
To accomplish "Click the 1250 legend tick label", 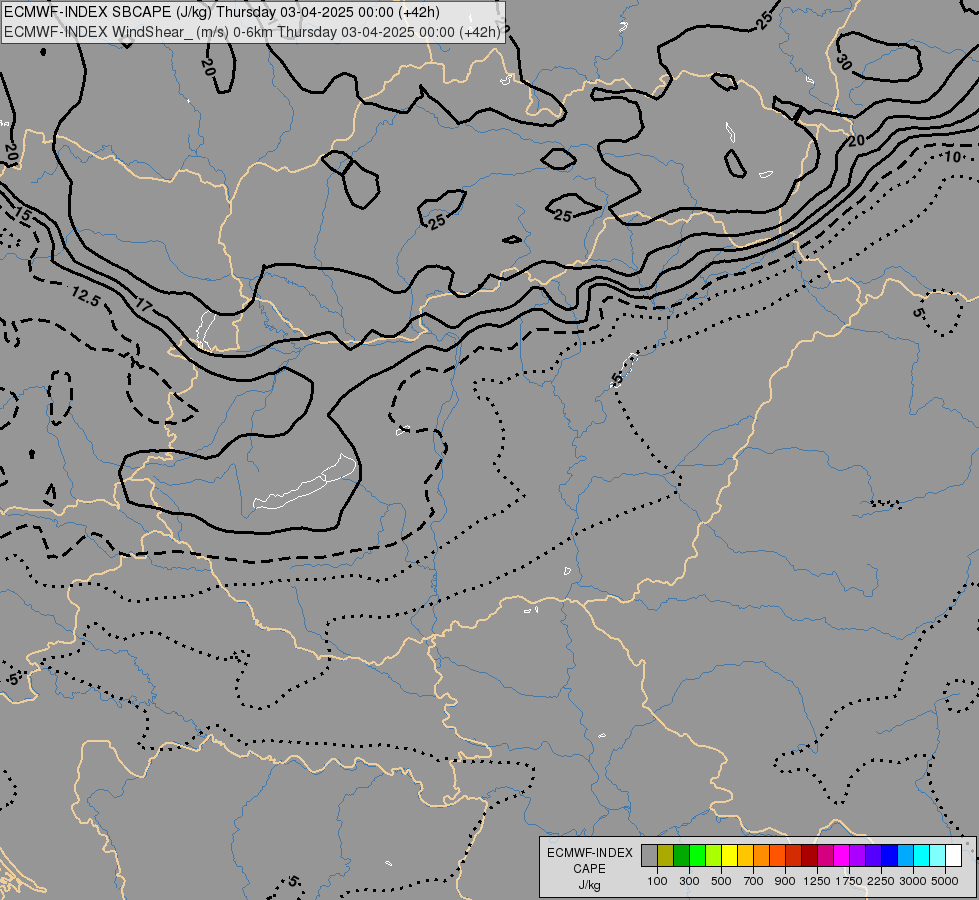I will [x=817, y=881].
